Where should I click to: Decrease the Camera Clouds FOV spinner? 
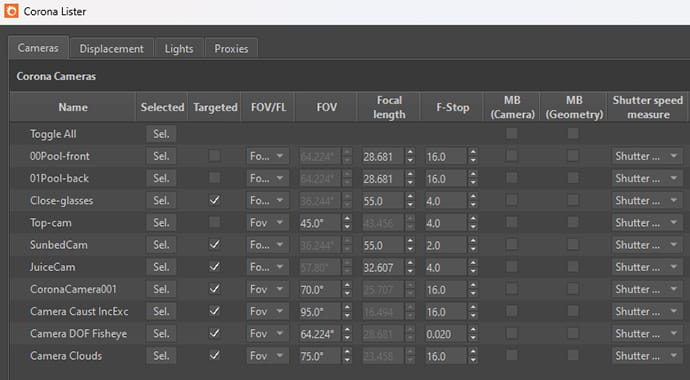(x=347, y=360)
